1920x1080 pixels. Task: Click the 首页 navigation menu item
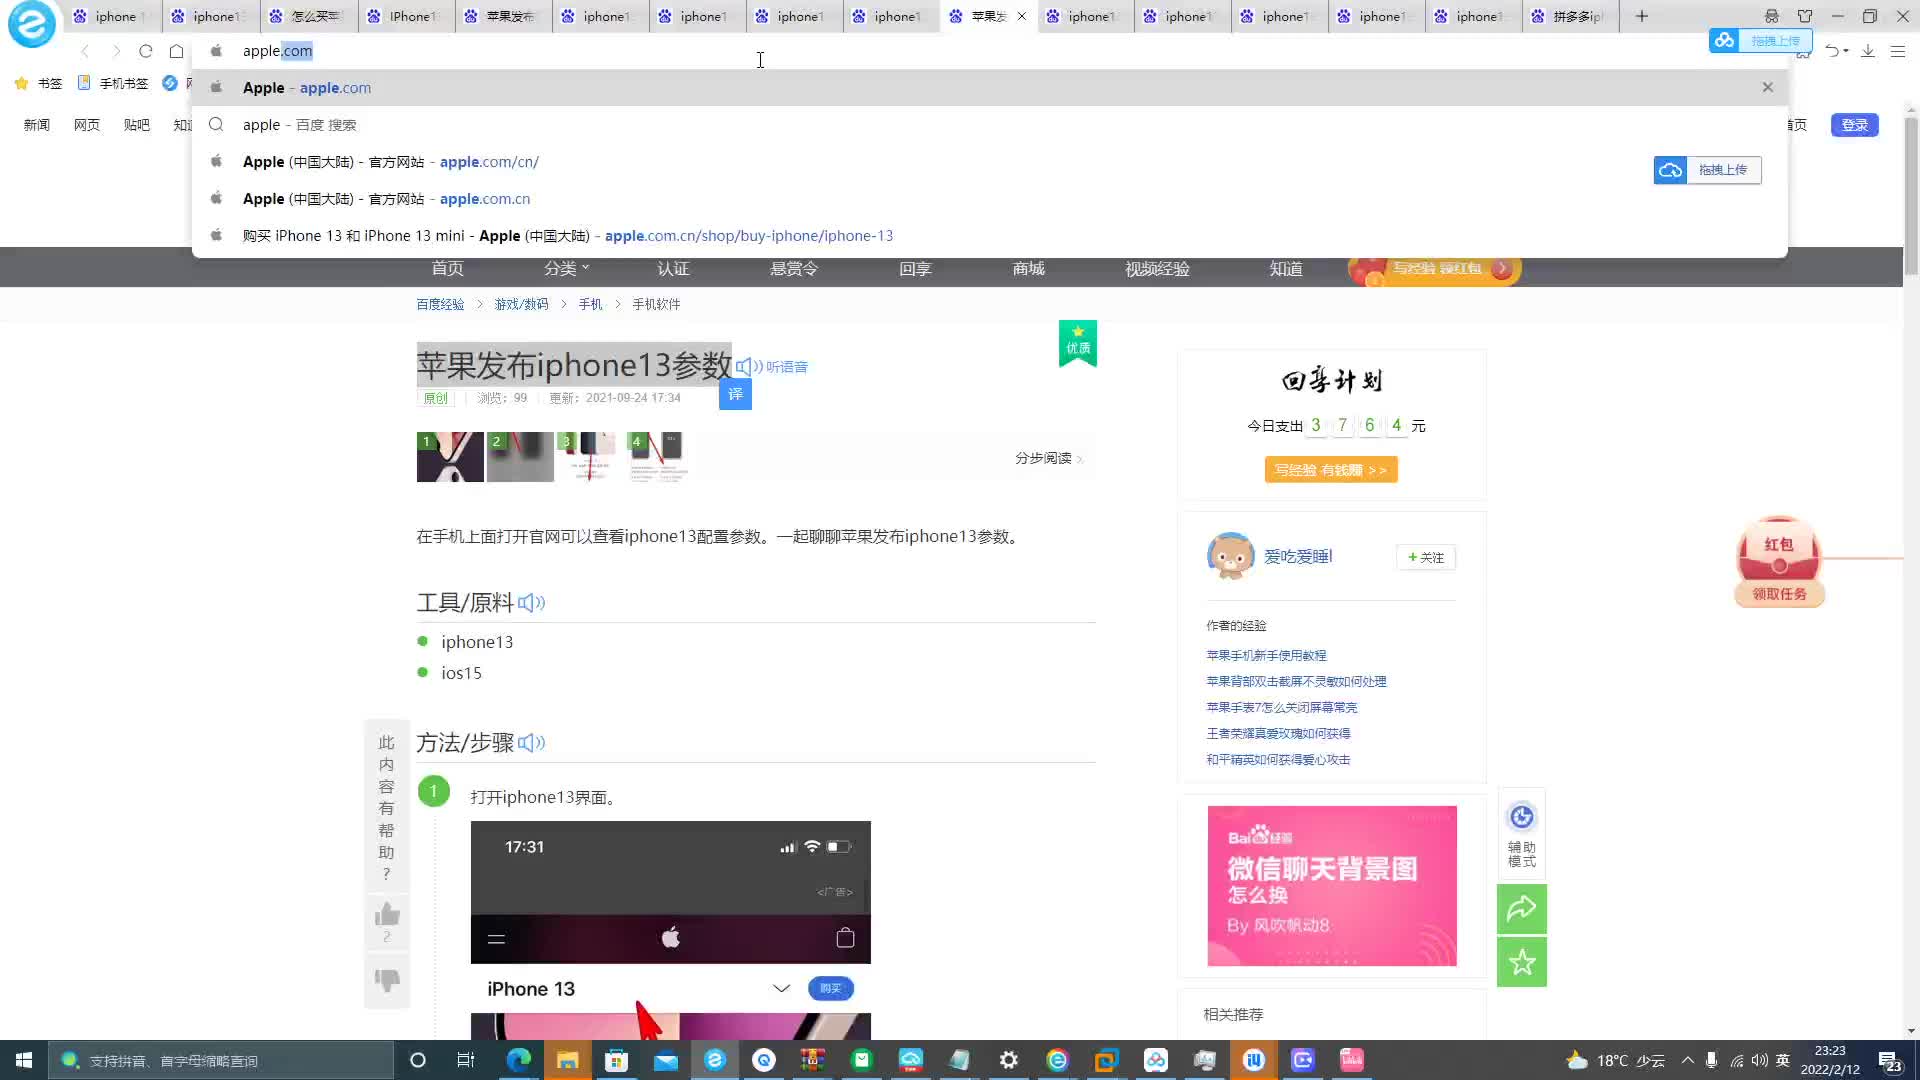click(447, 269)
